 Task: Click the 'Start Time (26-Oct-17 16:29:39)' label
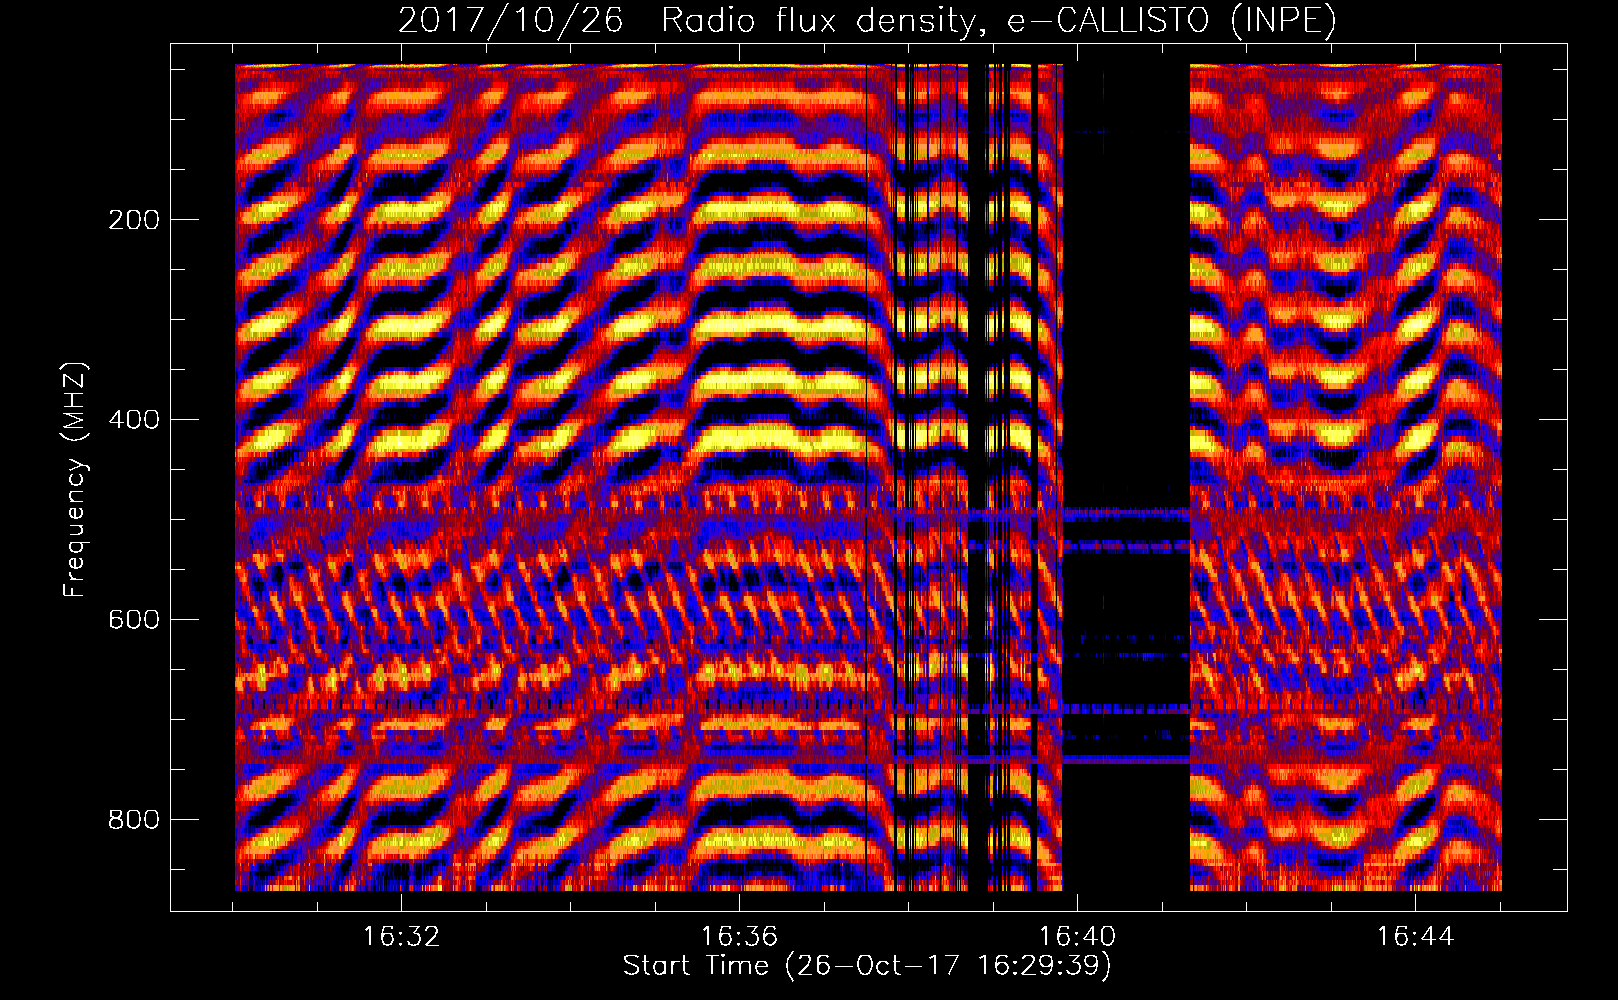pos(867,966)
